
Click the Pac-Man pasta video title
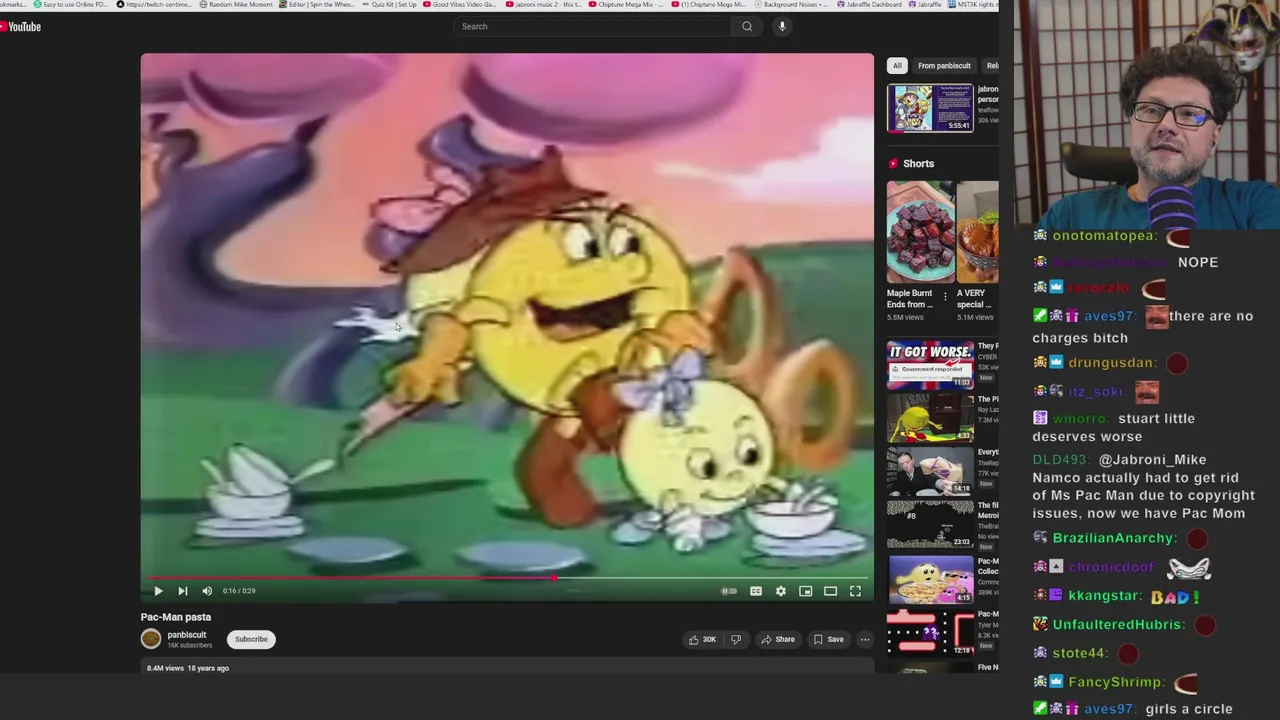tap(176, 617)
